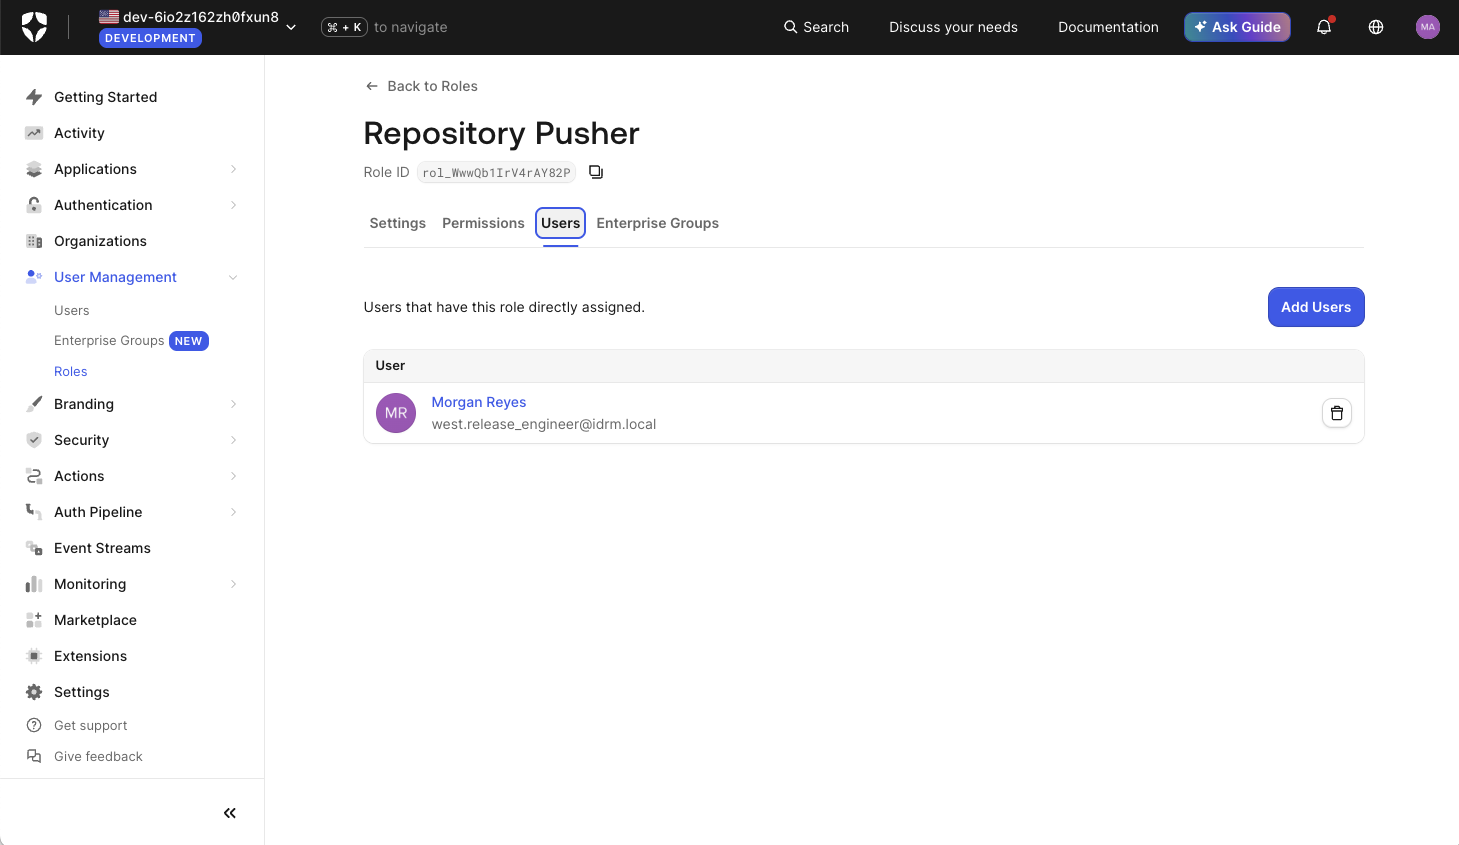This screenshot has height=845, width=1459.
Task: Go back to Roles link
Action: [x=421, y=86]
